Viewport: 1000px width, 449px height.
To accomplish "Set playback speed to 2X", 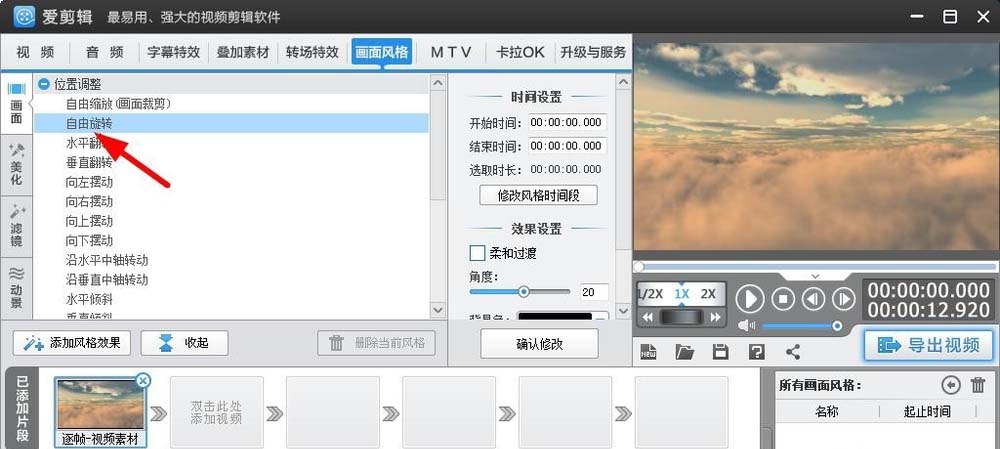I will pyautogui.click(x=708, y=294).
